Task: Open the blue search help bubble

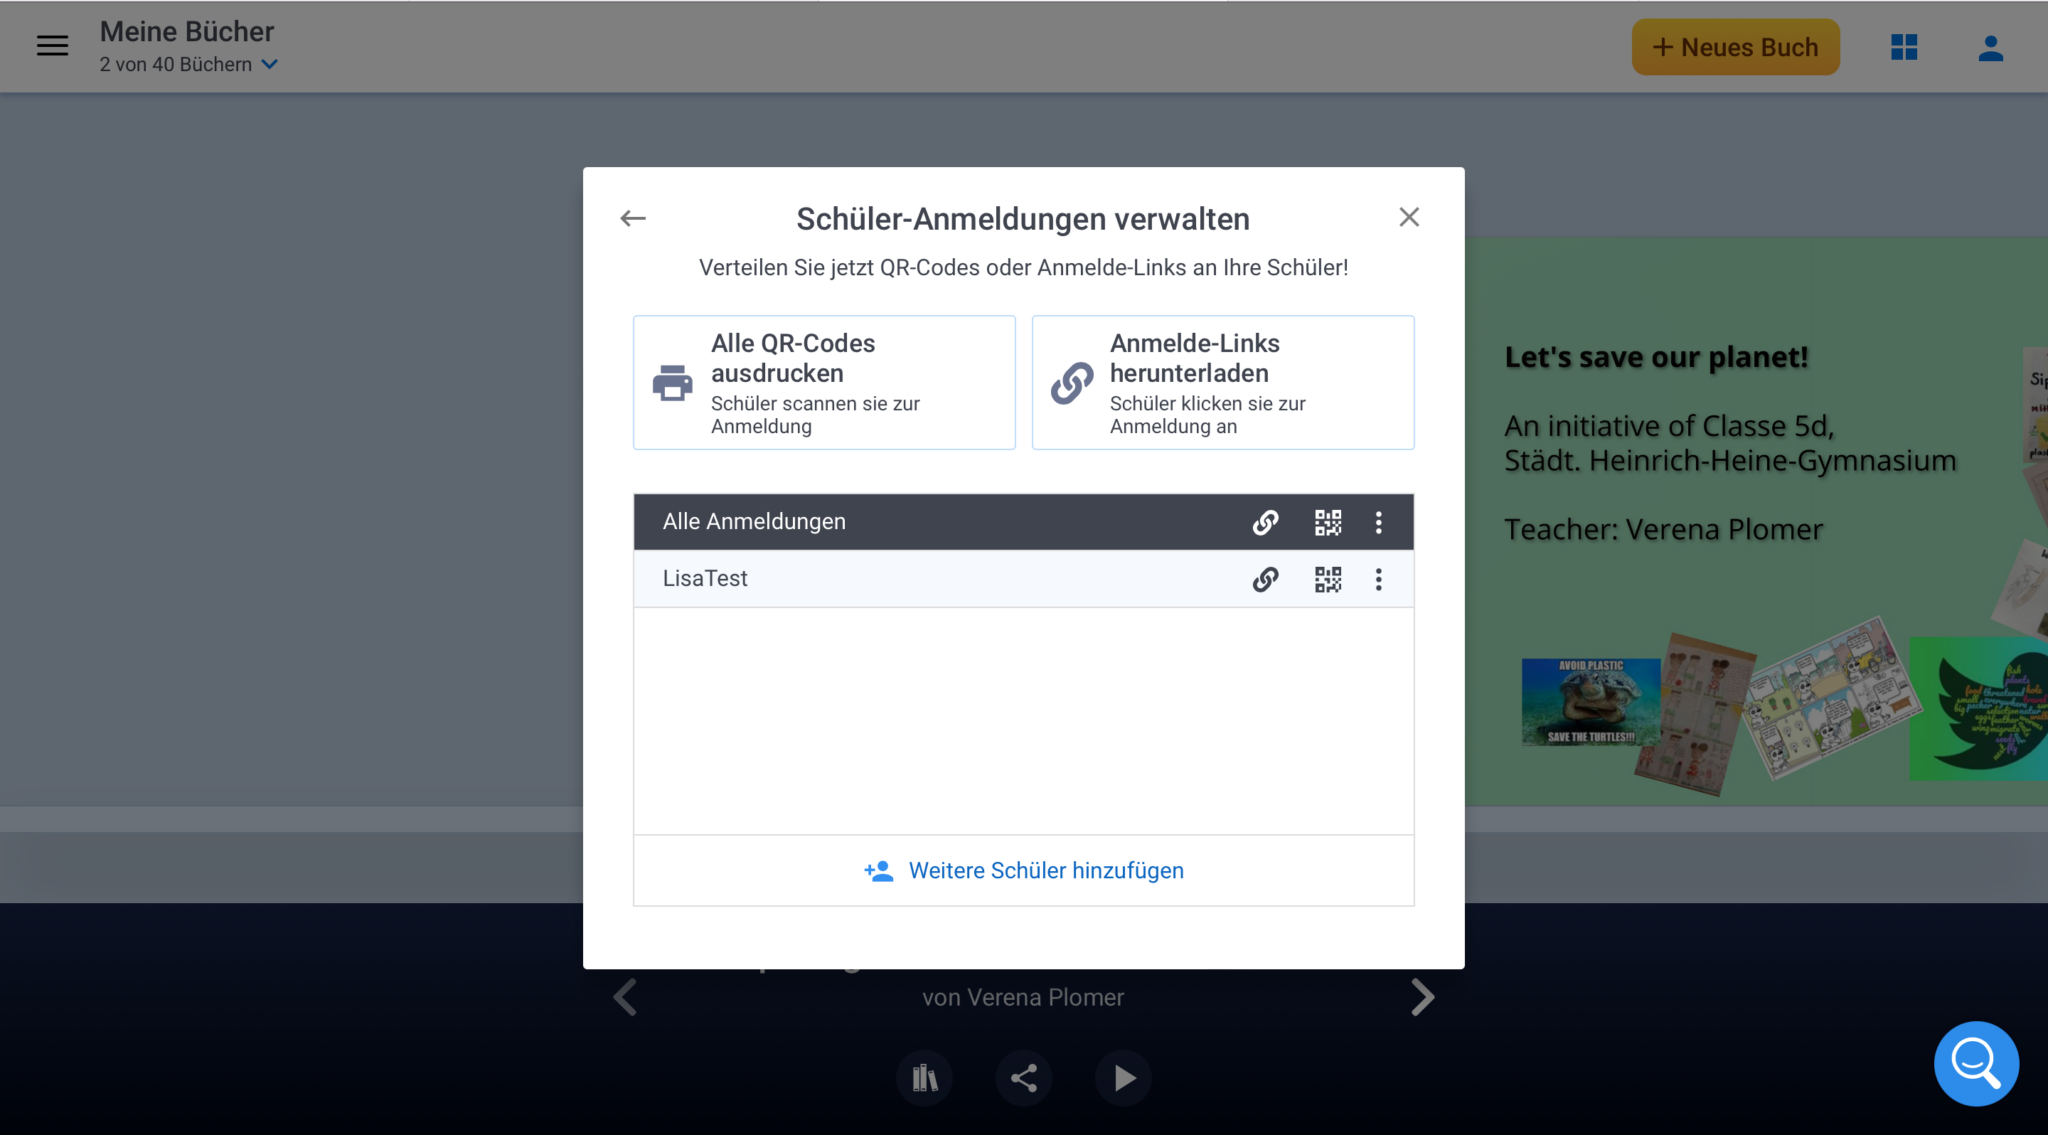Action: [1976, 1063]
